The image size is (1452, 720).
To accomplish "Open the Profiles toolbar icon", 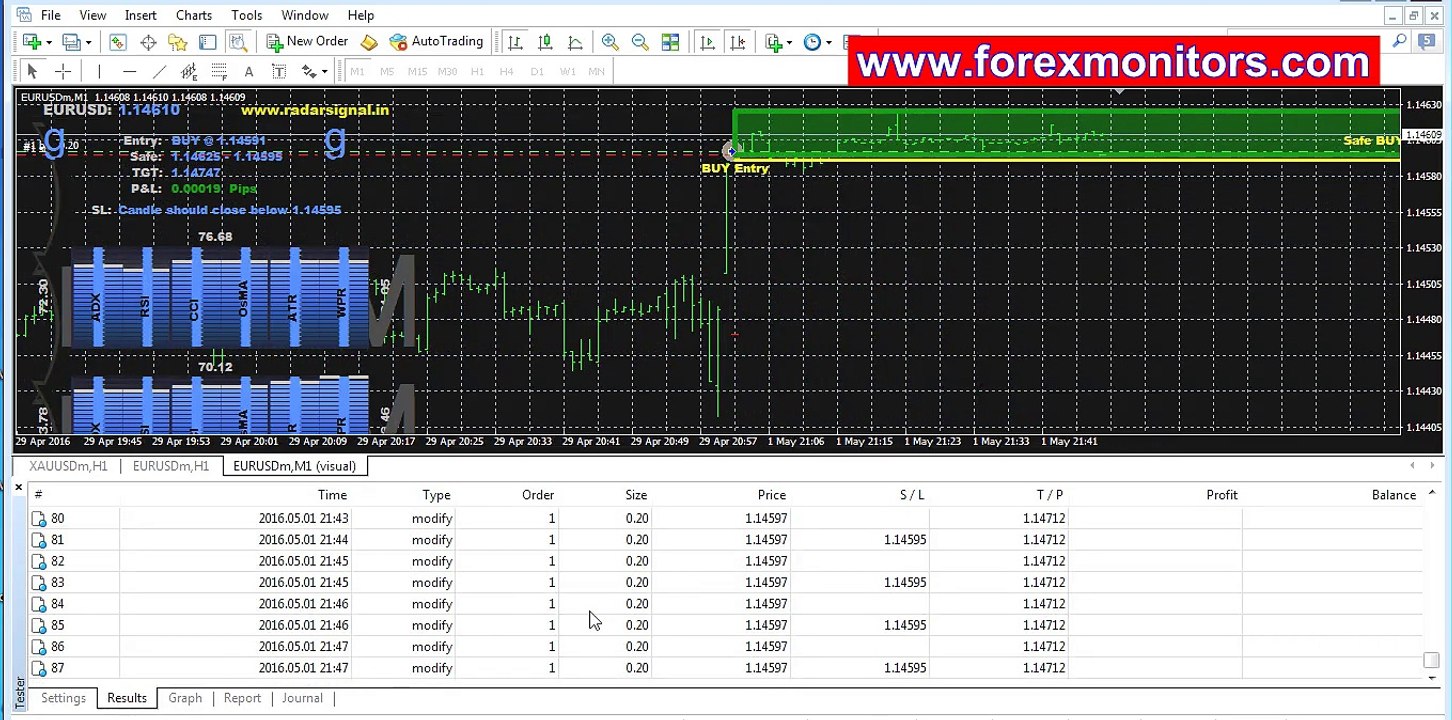I will pyautogui.click(x=71, y=42).
